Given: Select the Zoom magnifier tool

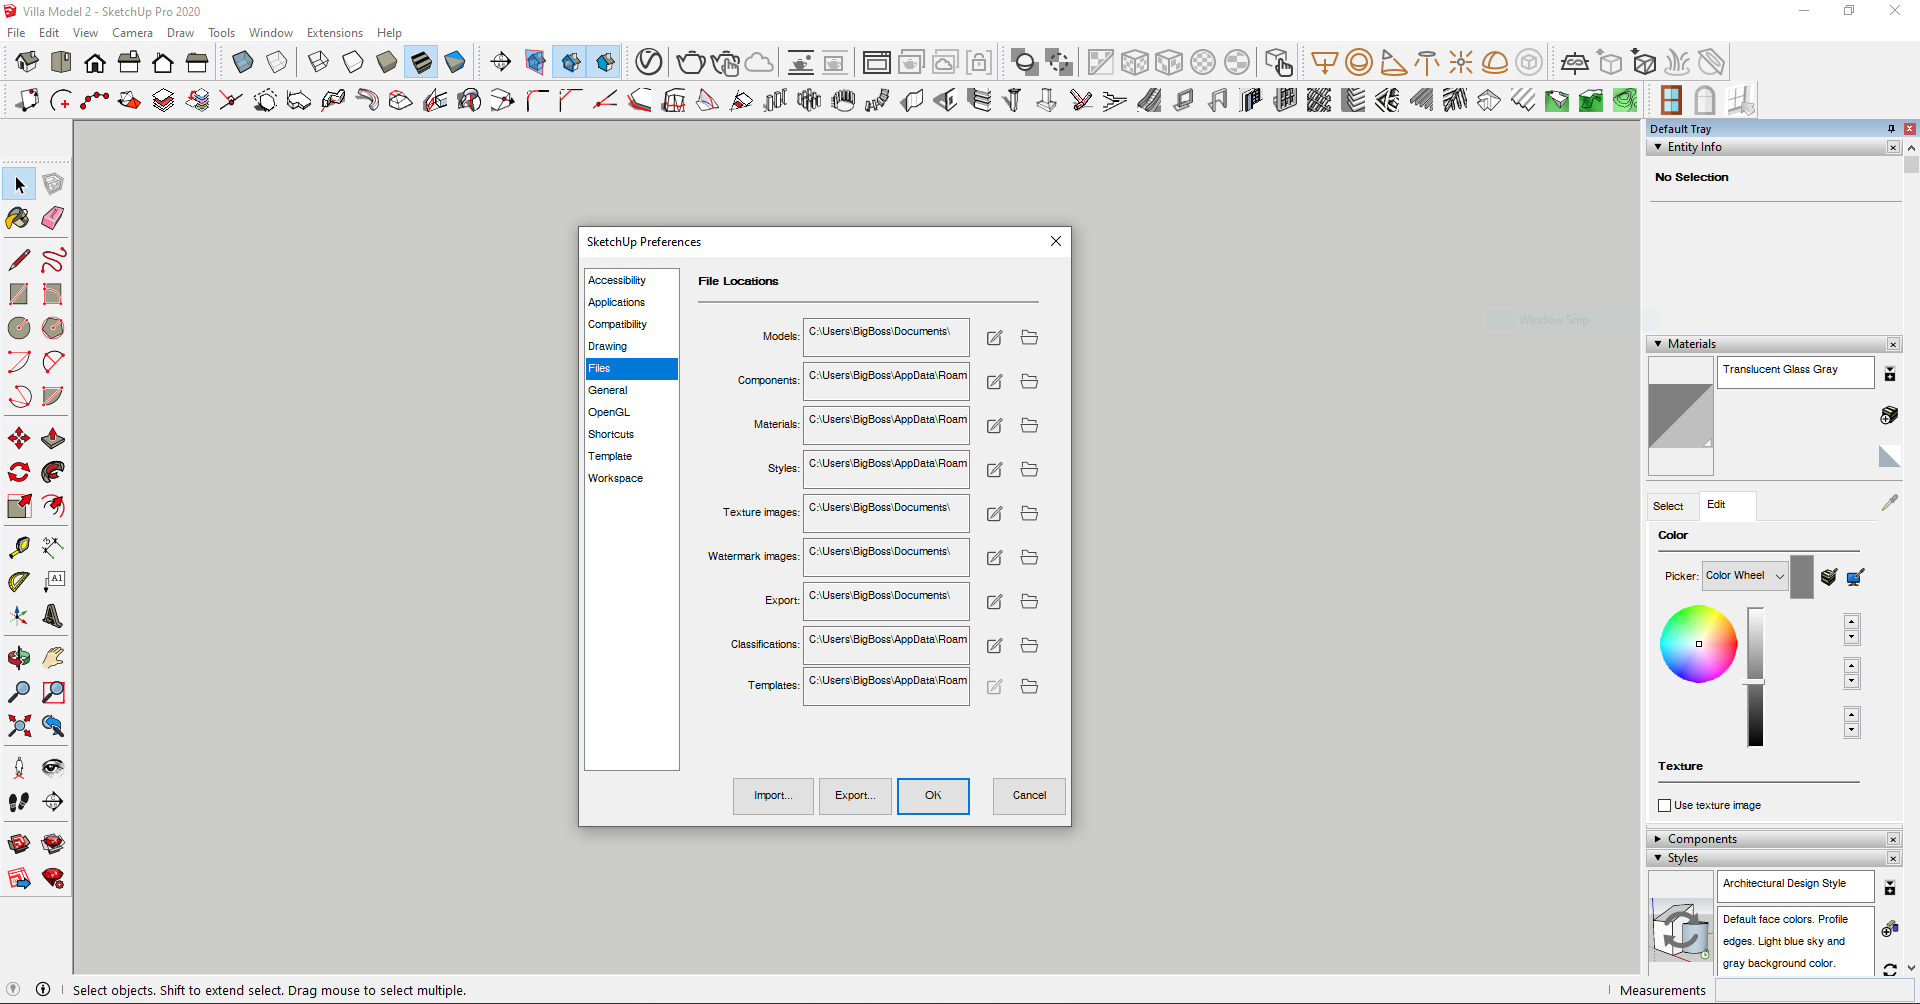Looking at the screenshot, I should point(19,692).
